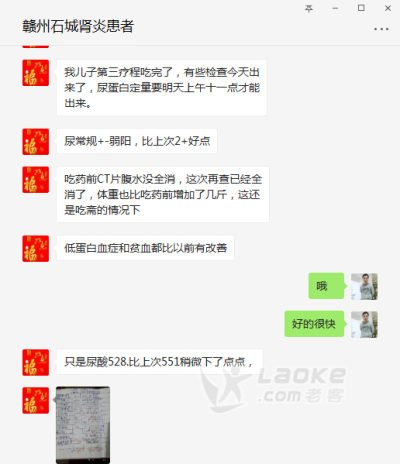Click avatar beside the CT腹水 message

click(36, 180)
